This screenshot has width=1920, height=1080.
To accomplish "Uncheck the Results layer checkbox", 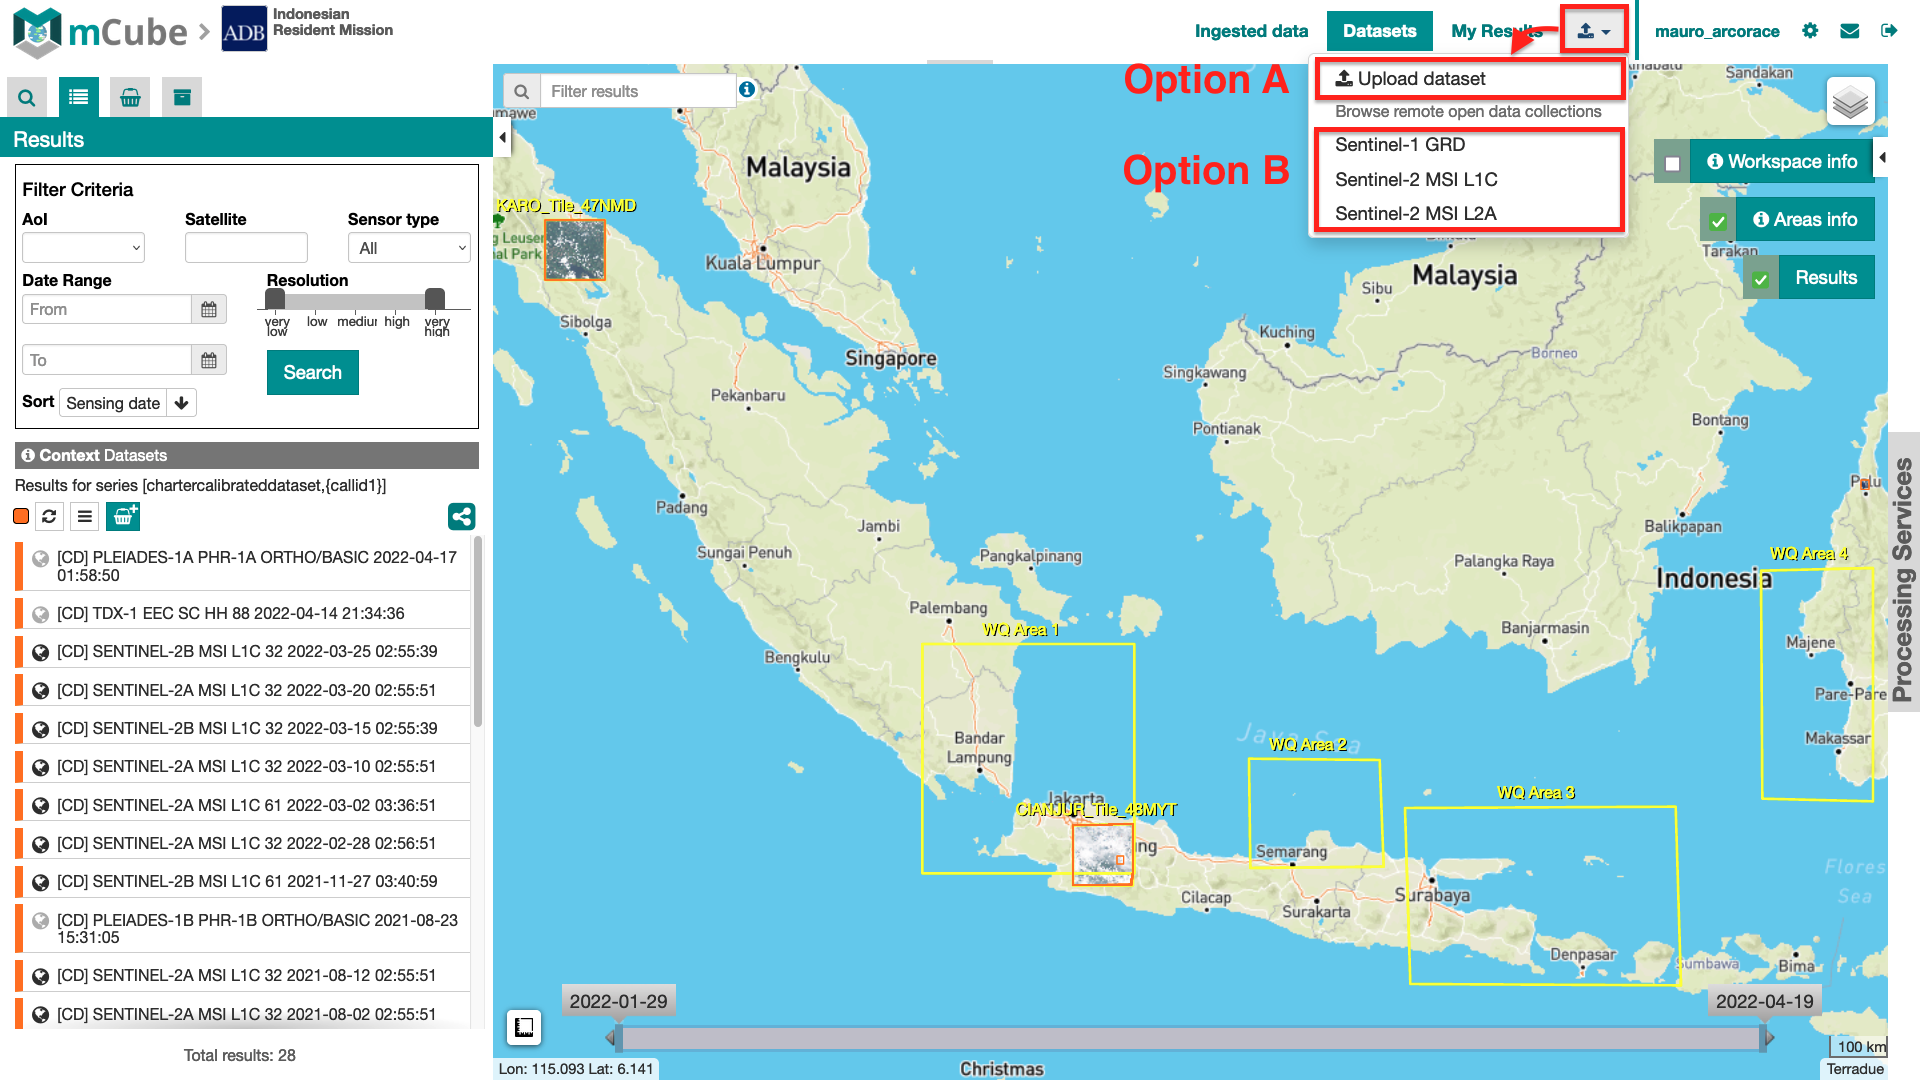I will click(1761, 279).
